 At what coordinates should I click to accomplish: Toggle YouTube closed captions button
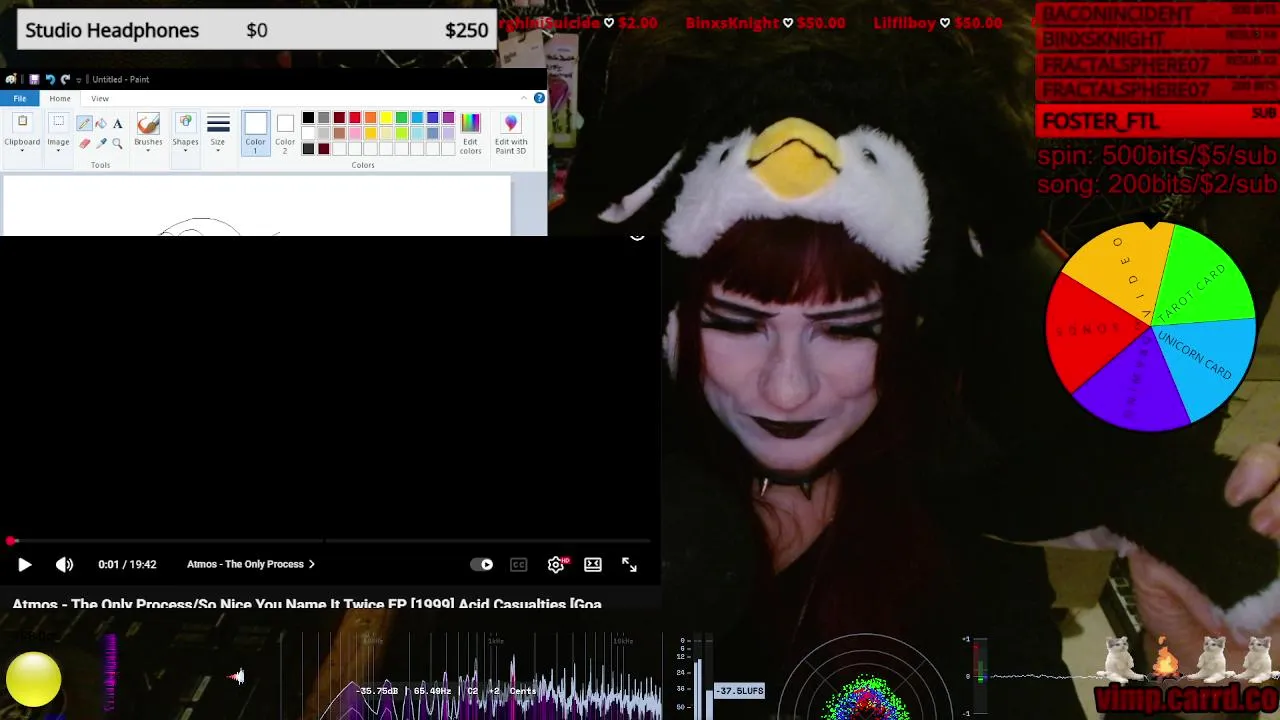(x=518, y=564)
